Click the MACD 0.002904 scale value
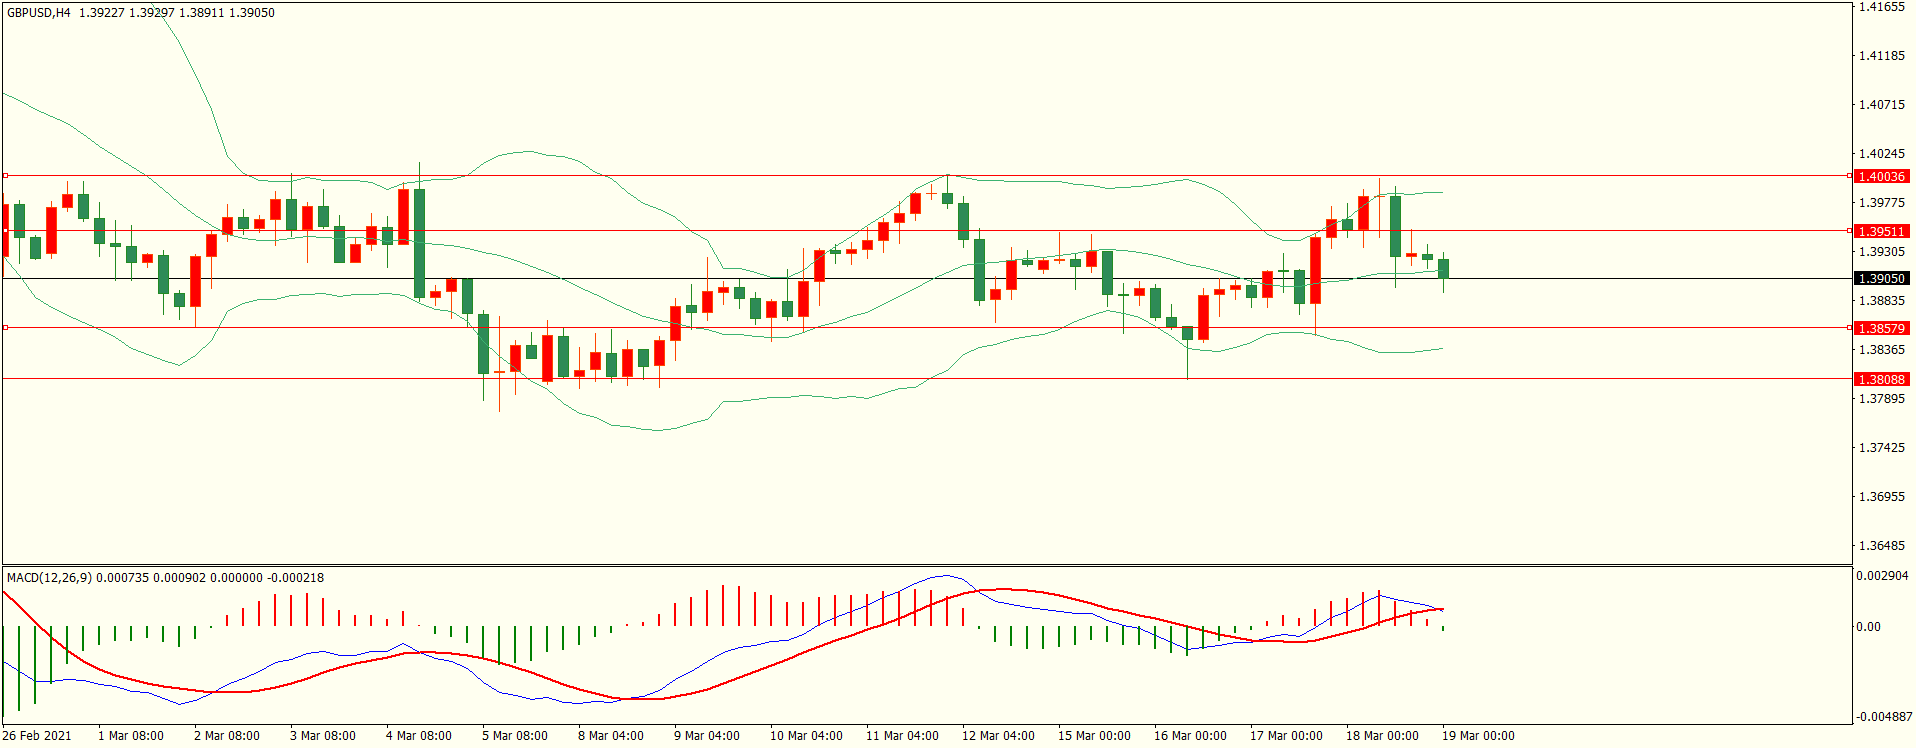Screen dimensions: 1916x748 click(x=1881, y=577)
